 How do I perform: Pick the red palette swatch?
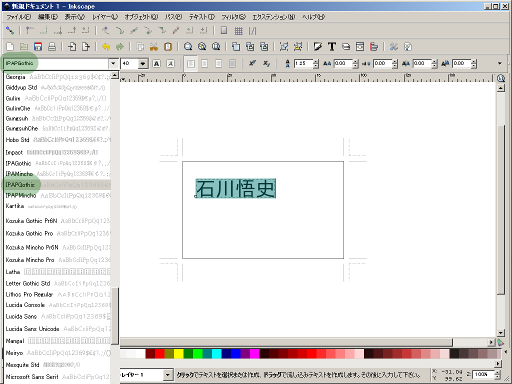160,353
